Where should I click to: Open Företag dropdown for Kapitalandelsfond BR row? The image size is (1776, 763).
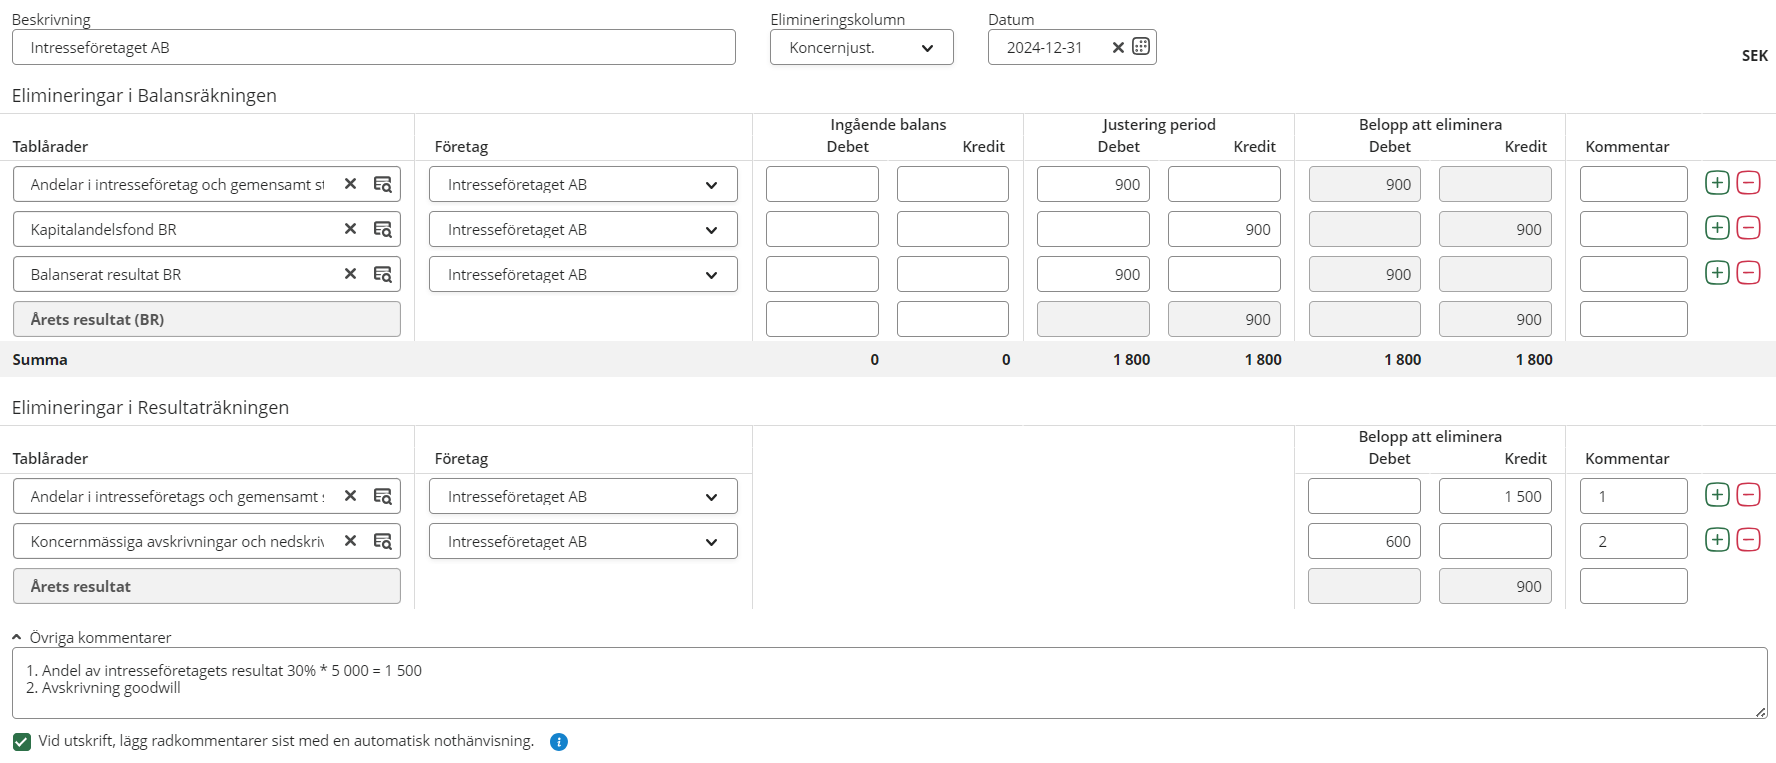pos(583,230)
